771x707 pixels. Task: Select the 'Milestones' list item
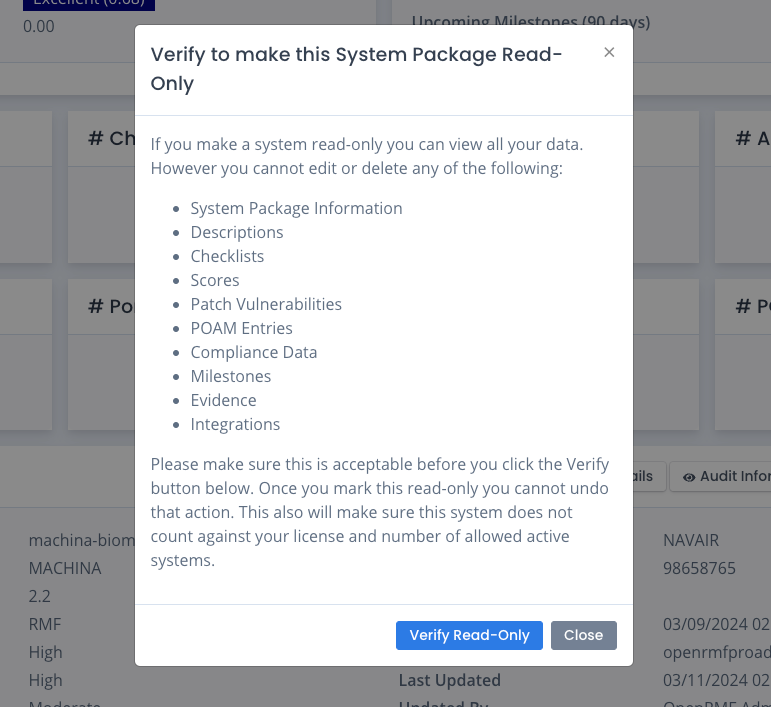231,377
